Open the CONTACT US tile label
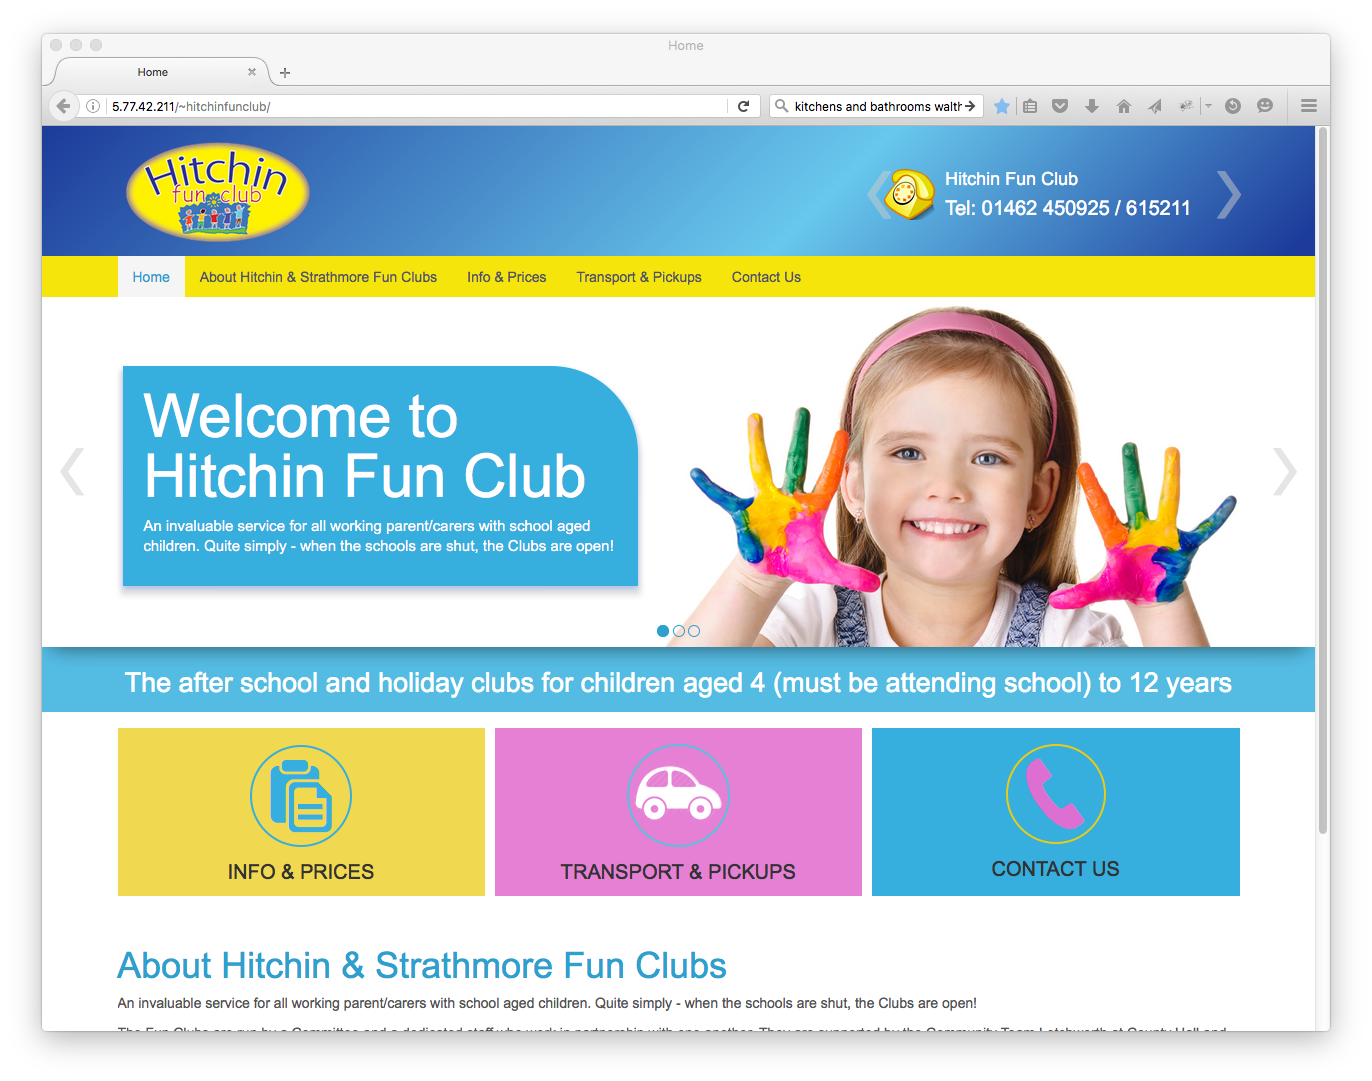 click(x=1056, y=869)
